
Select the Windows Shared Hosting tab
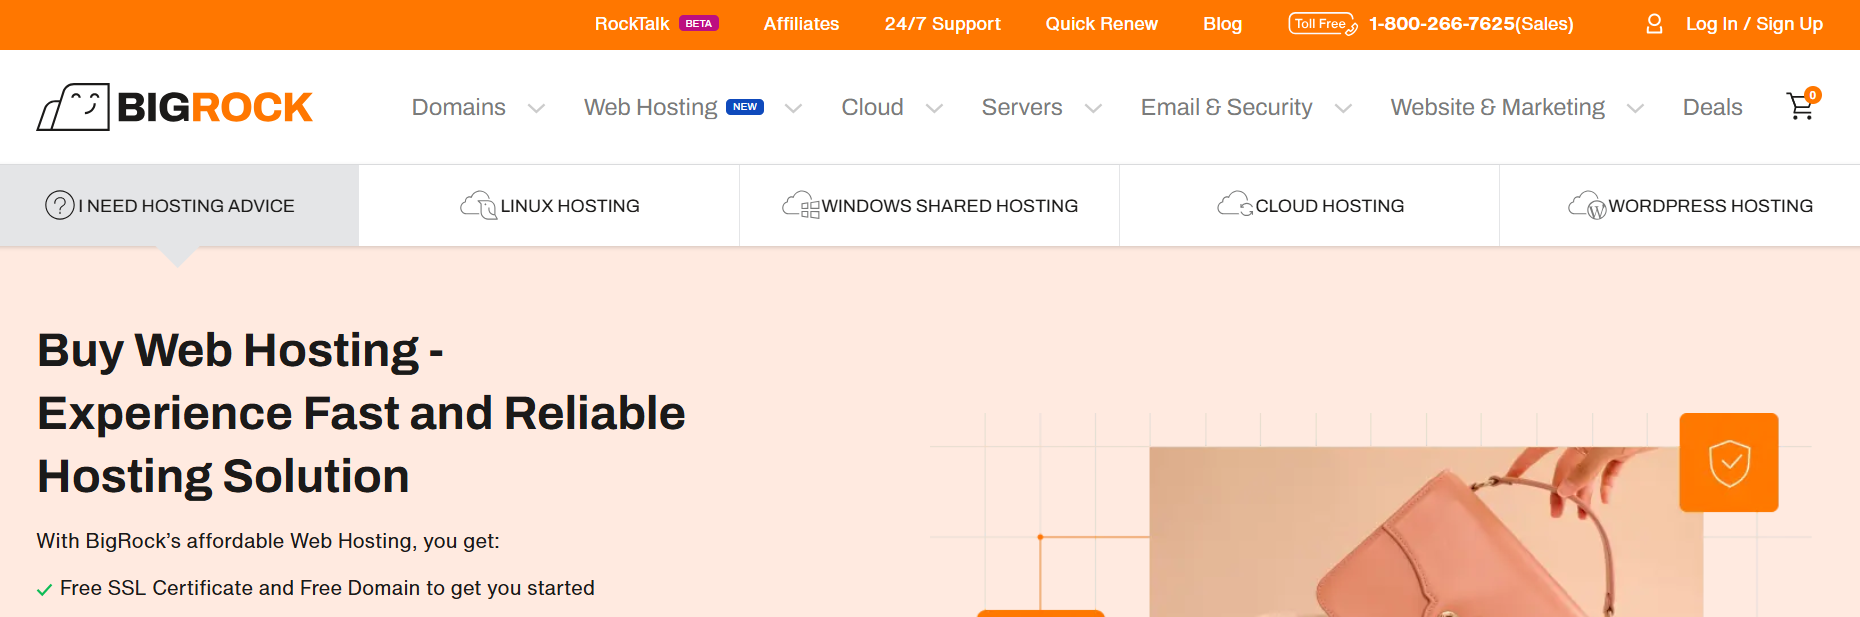[x=930, y=206]
